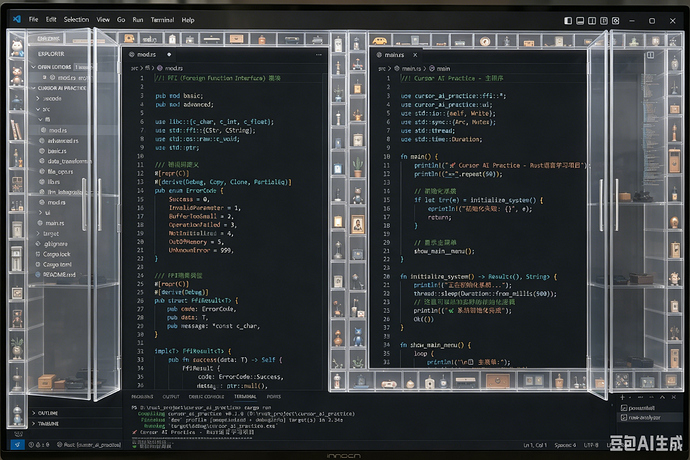
Task: Switch to the PORTS panel tab
Action: coord(274,397)
